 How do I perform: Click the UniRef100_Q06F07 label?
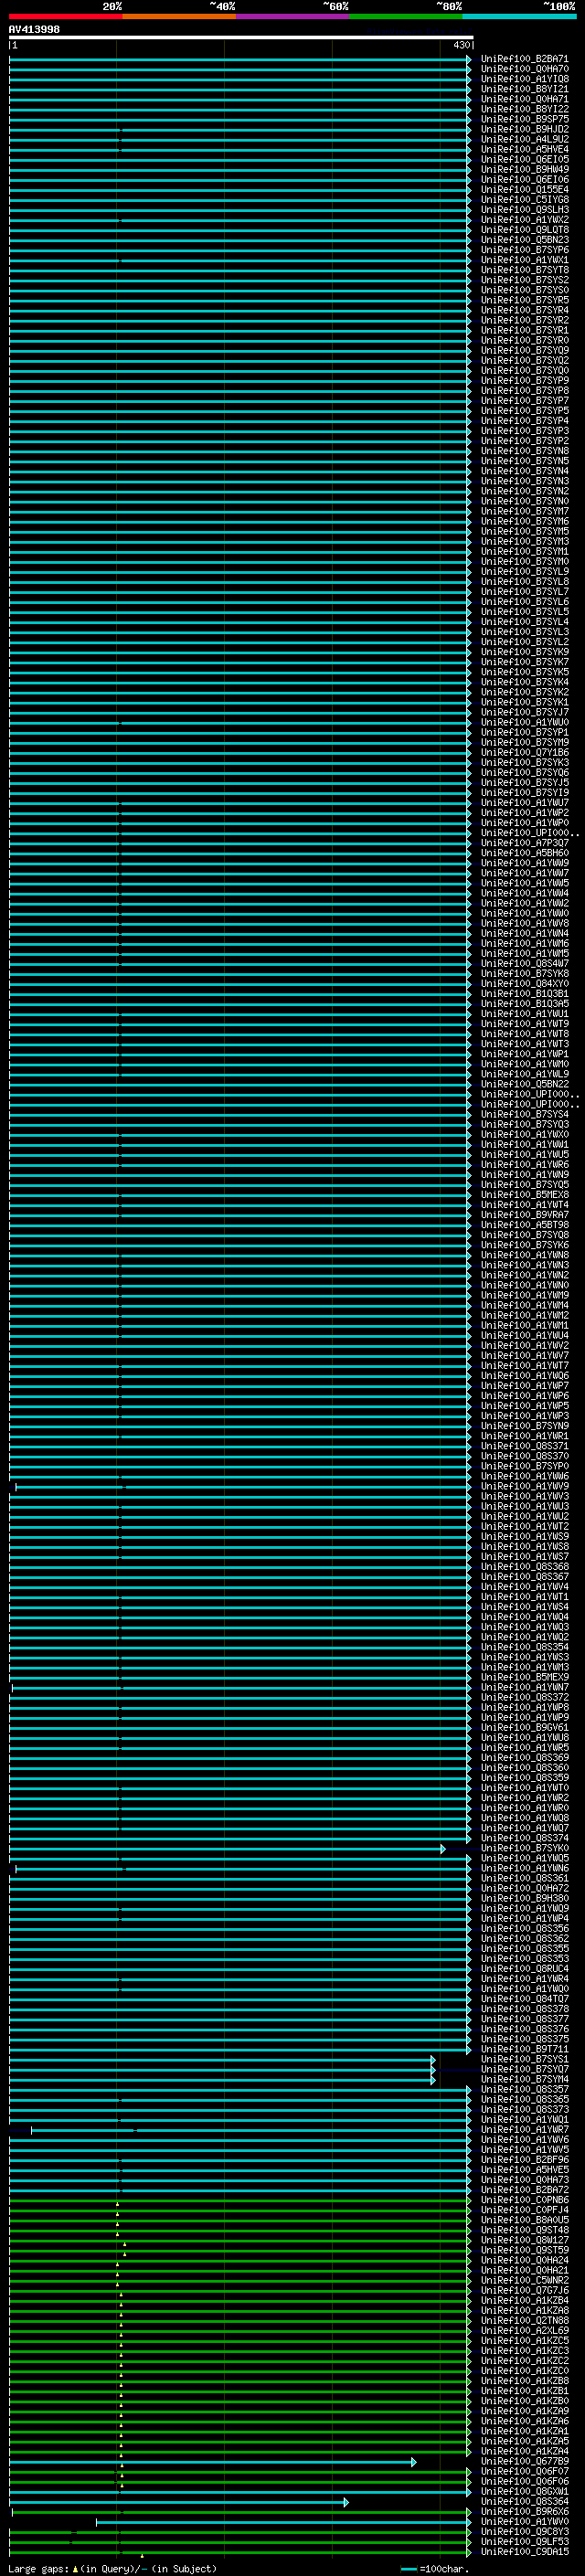[x=525, y=2471]
